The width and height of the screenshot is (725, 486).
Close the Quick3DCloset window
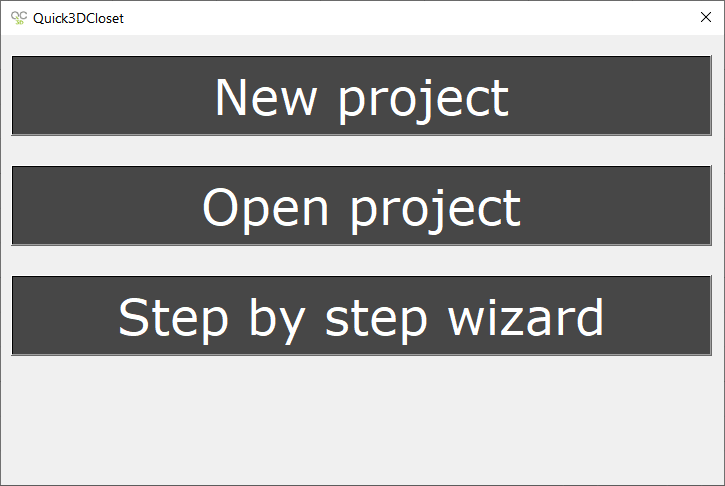point(706,18)
